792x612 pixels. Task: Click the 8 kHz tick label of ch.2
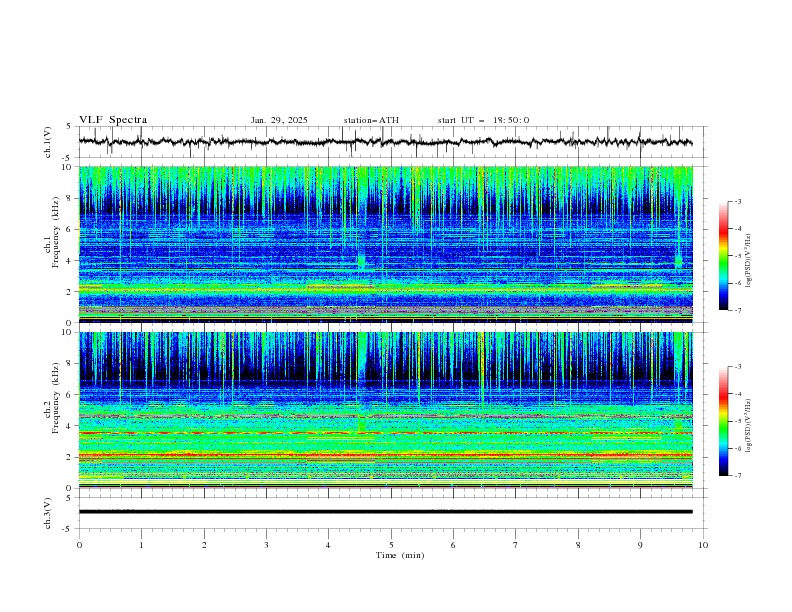pyautogui.click(x=68, y=364)
